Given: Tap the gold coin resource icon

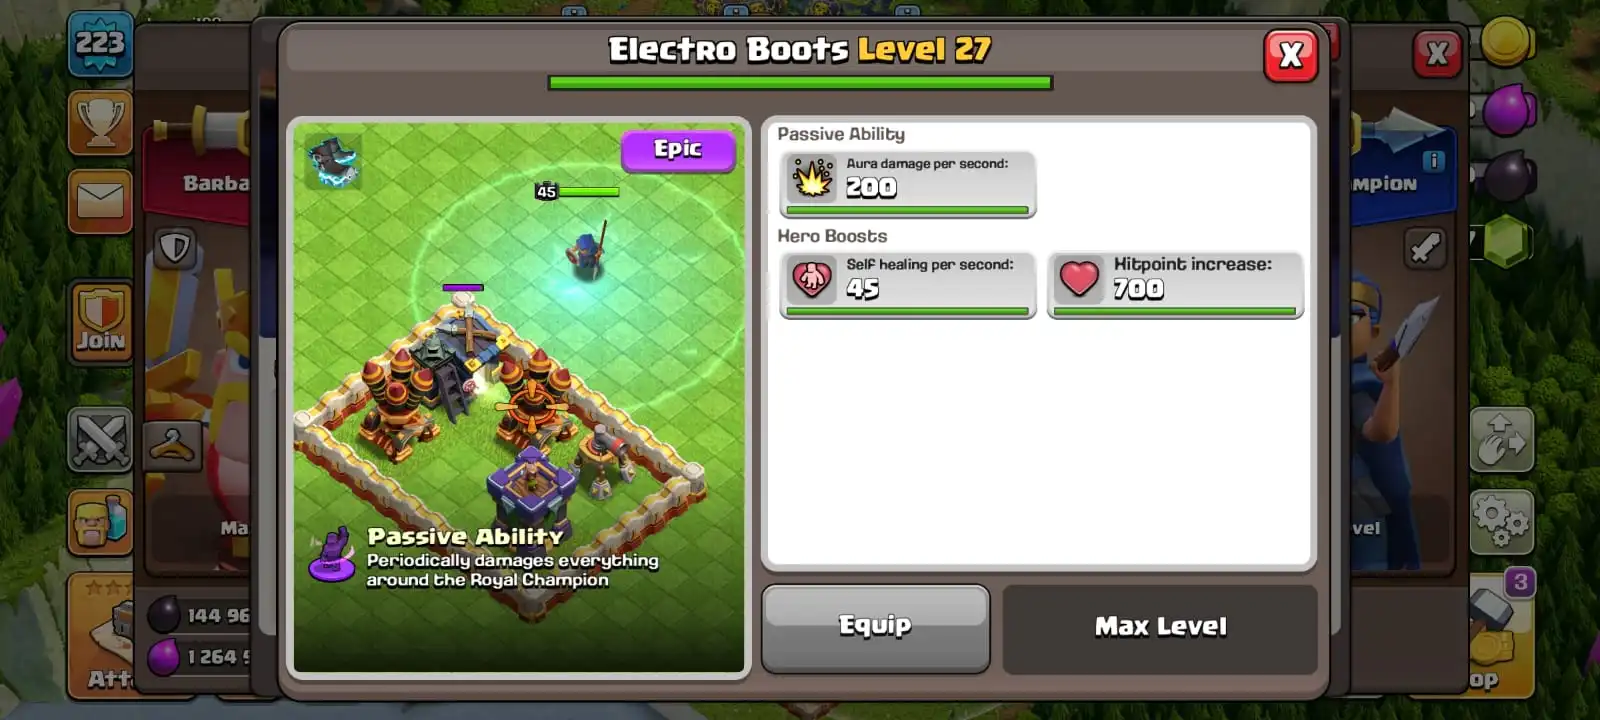Looking at the screenshot, I should point(1506,42).
